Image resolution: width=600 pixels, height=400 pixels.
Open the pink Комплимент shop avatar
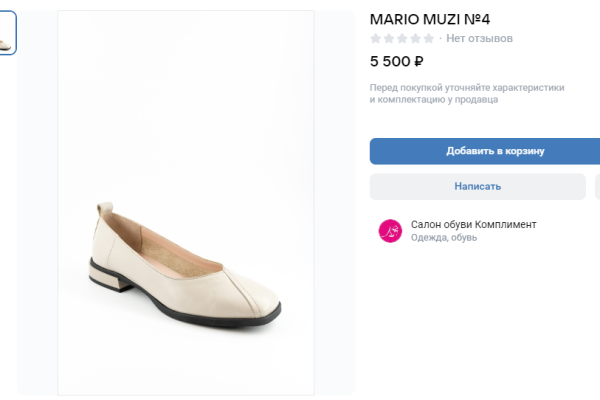390,231
